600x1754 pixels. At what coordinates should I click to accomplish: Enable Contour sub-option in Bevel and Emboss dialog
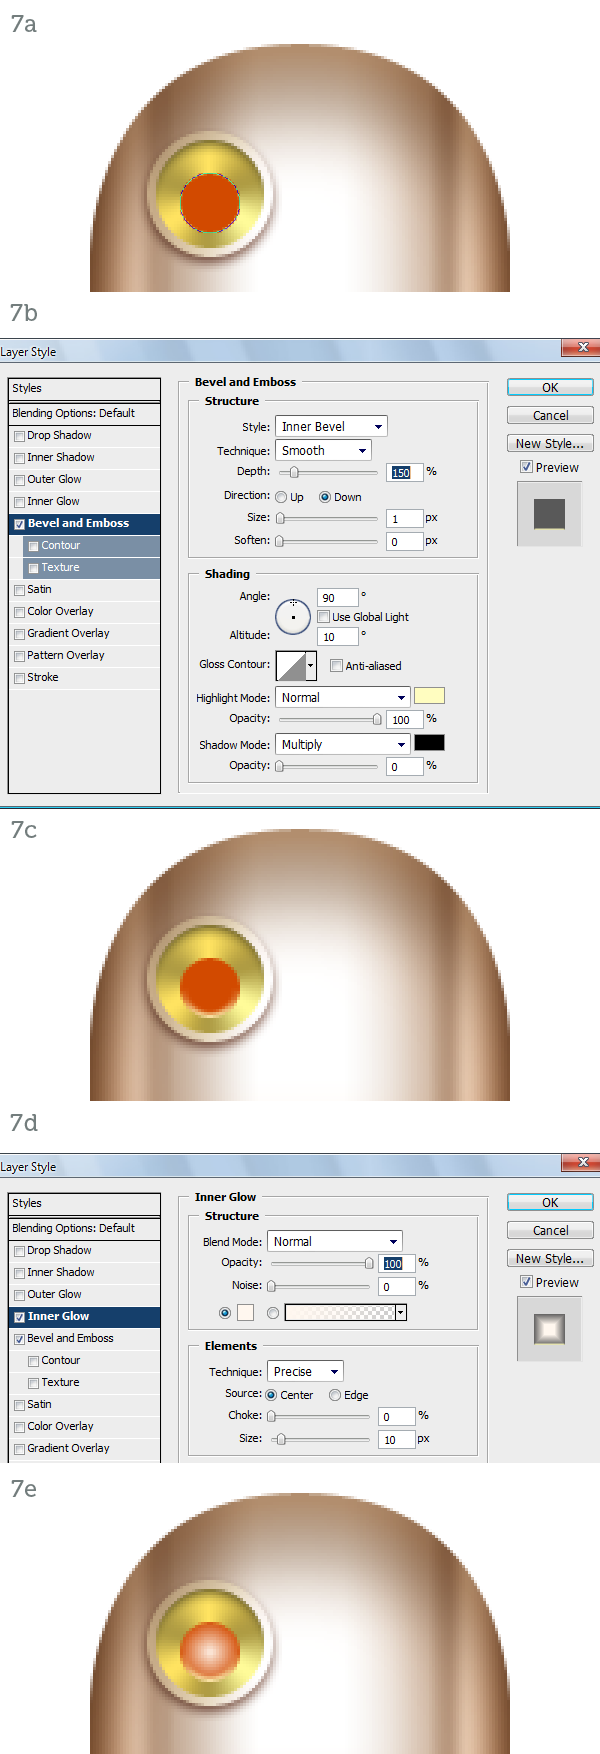33,546
